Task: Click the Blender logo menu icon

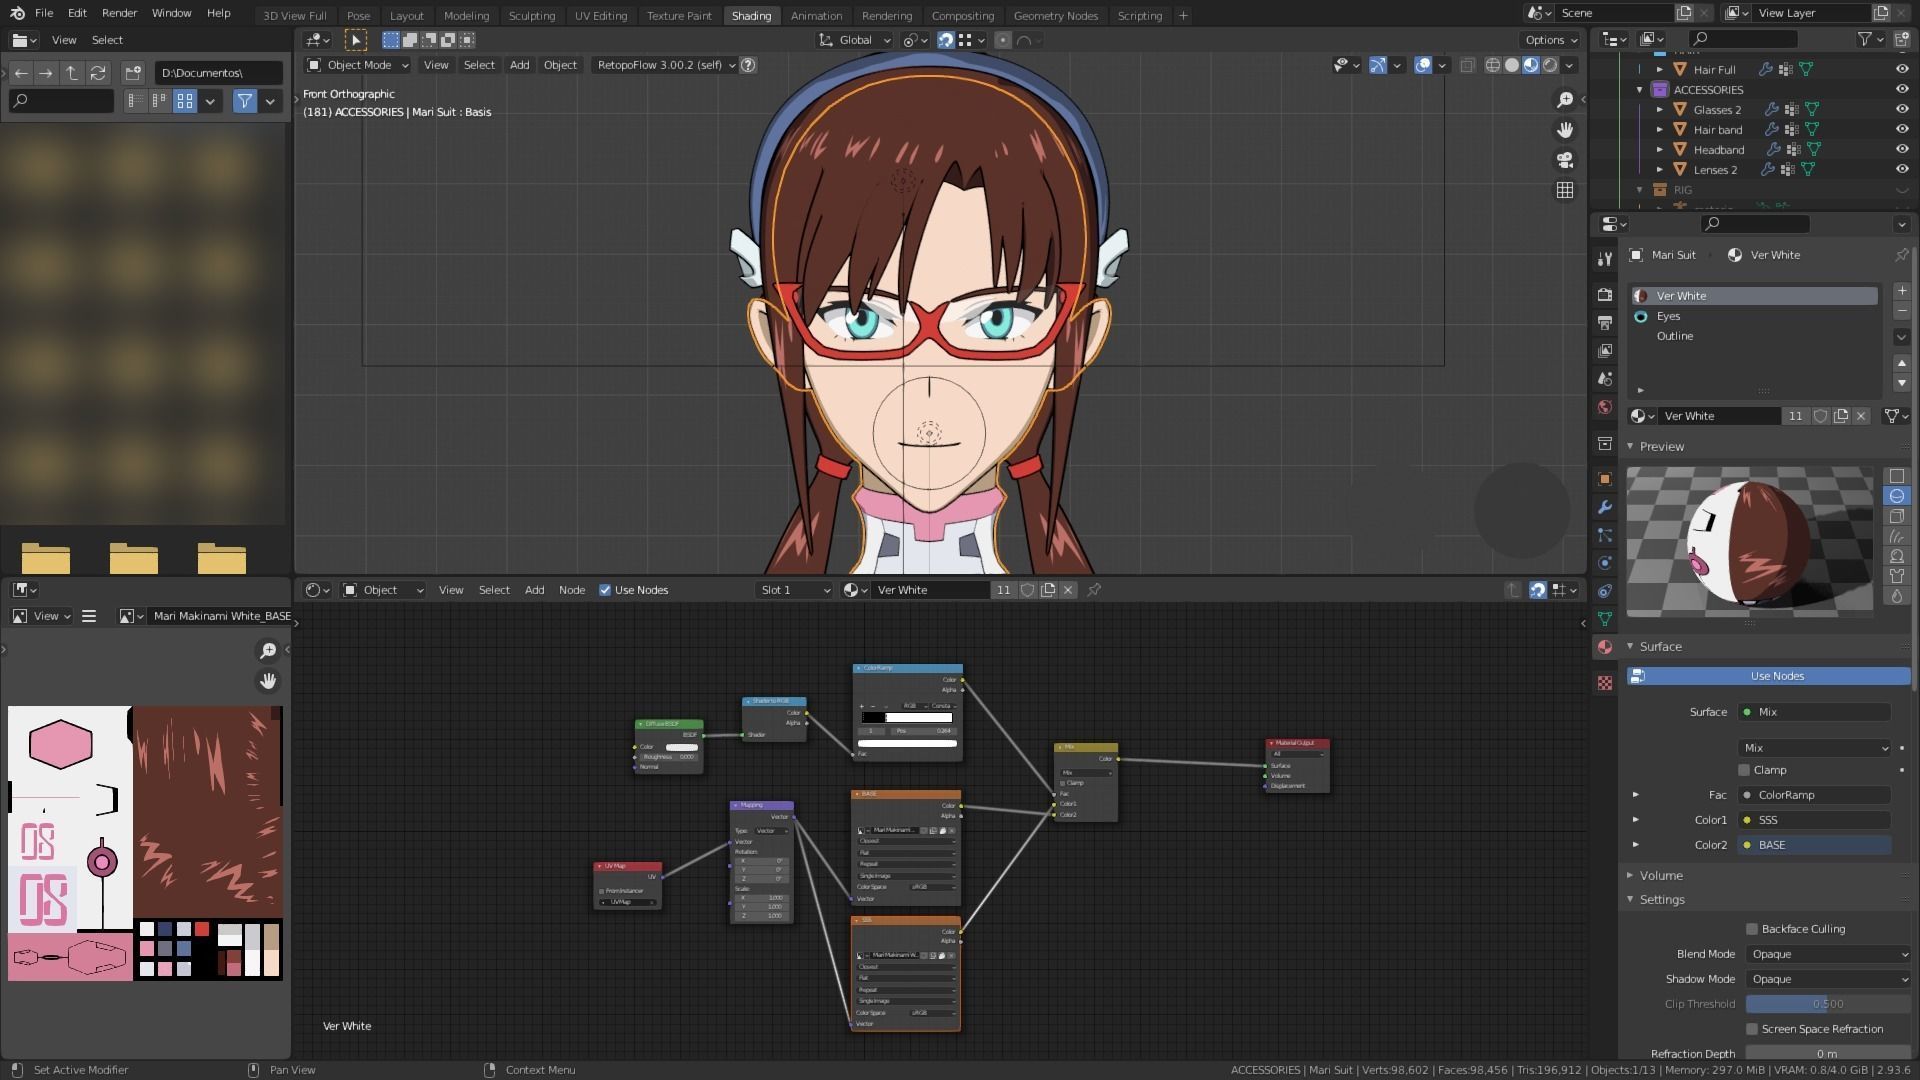Action: pos(17,13)
